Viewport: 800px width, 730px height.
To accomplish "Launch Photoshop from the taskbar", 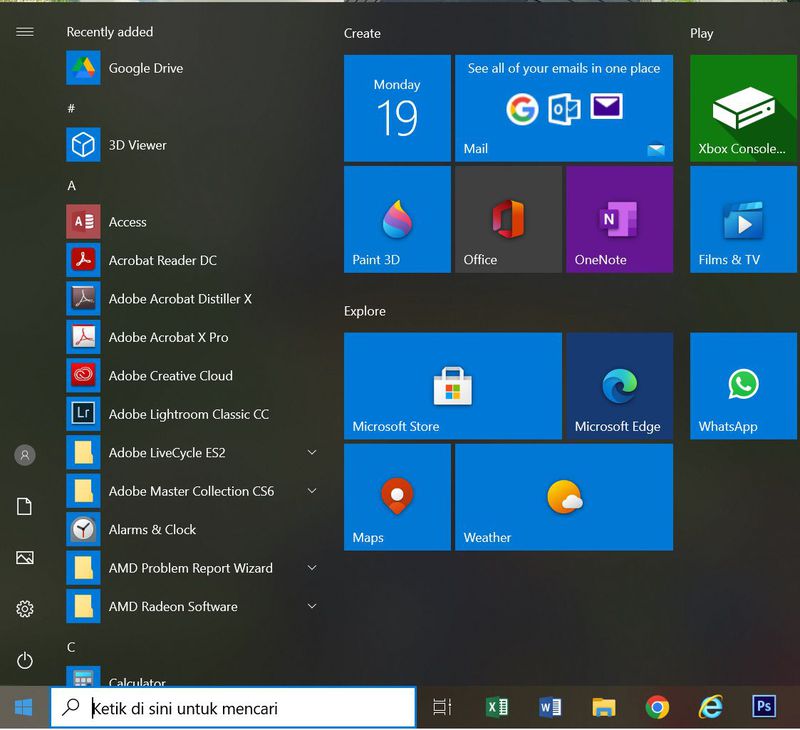I will 763,707.
